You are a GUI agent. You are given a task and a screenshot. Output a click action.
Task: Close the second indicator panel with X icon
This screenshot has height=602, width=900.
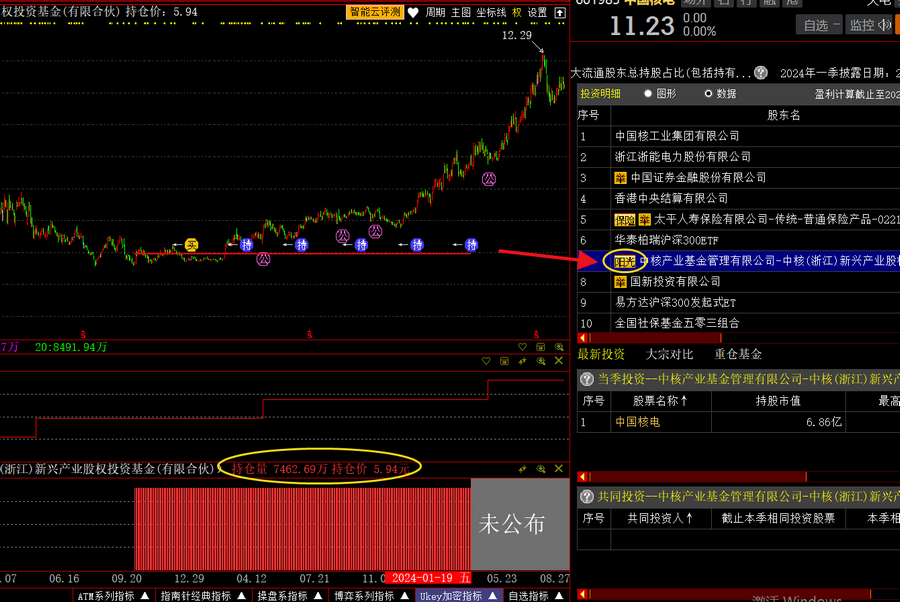click(x=558, y=361)
